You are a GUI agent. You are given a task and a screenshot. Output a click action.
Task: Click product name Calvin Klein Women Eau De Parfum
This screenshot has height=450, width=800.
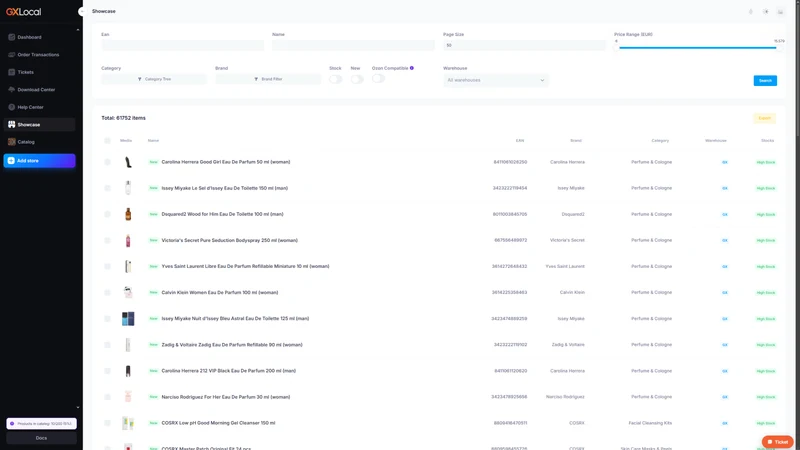click(x=220, y=292)
